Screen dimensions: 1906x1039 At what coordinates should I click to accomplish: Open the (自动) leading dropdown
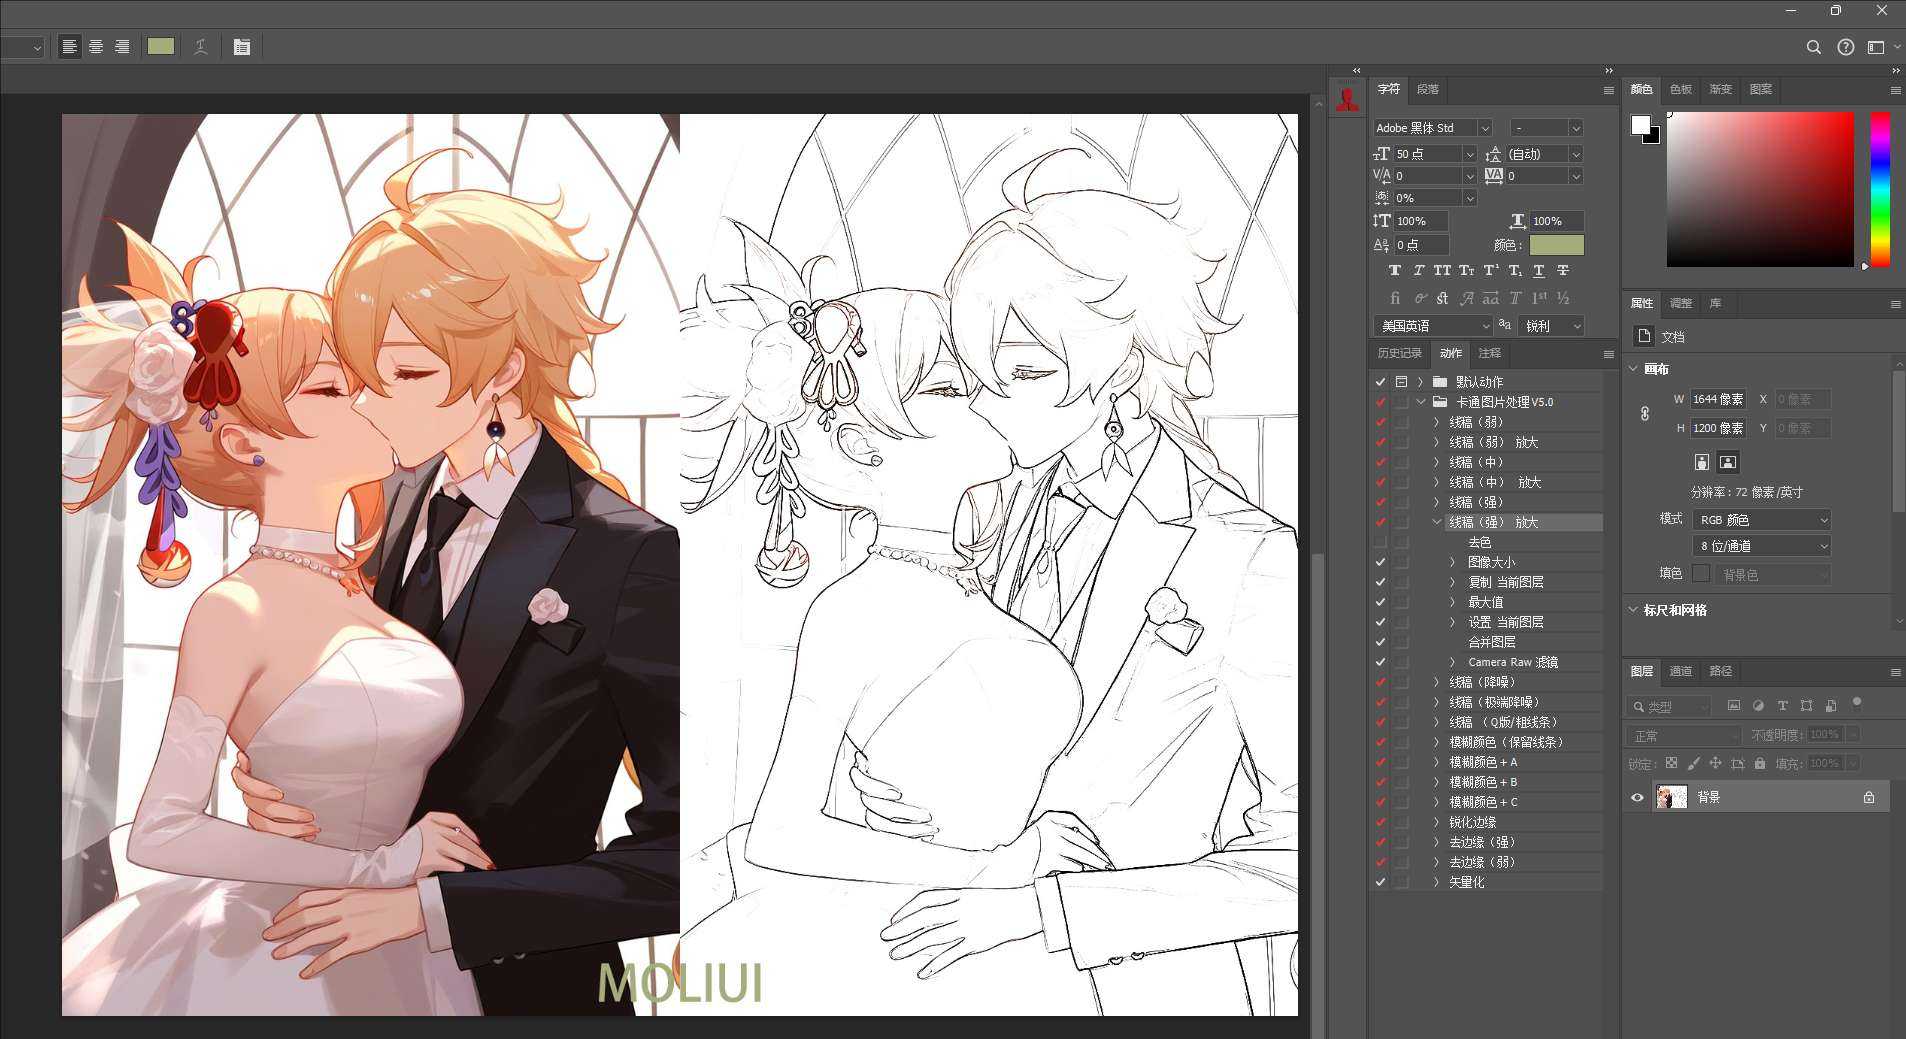tap(1575, 154)
